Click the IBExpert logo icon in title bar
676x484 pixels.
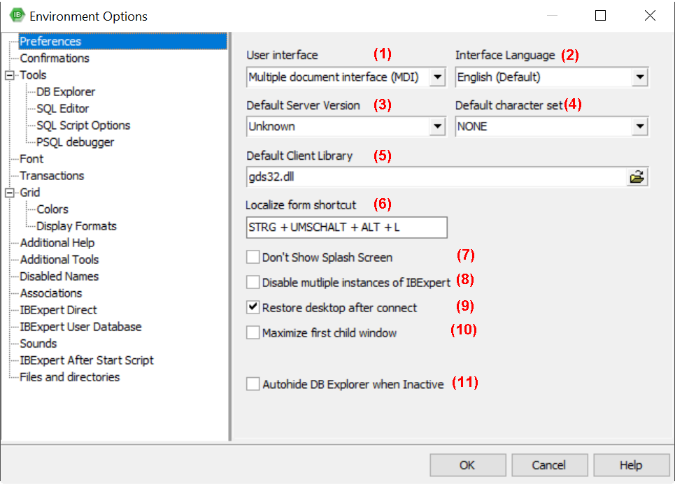tap(17, 16)
